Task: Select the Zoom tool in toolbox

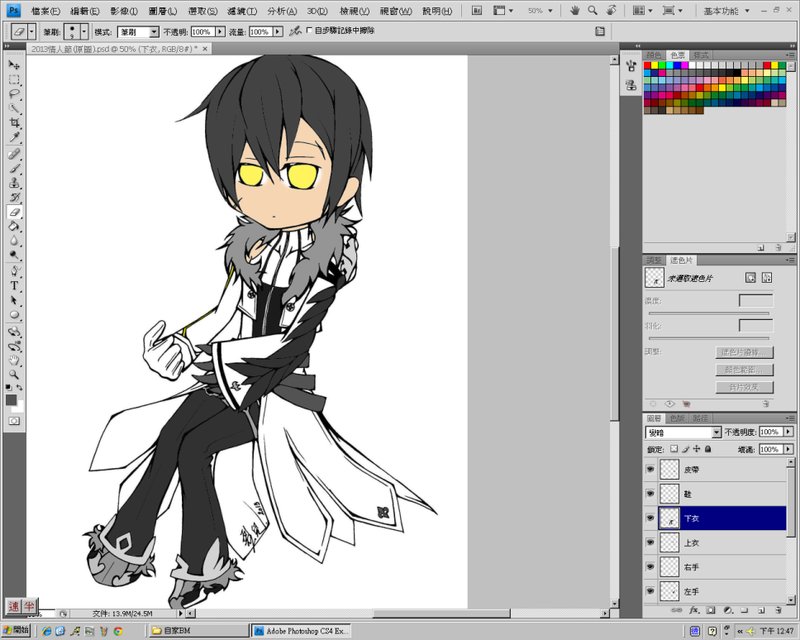Action: click(14, 375)
